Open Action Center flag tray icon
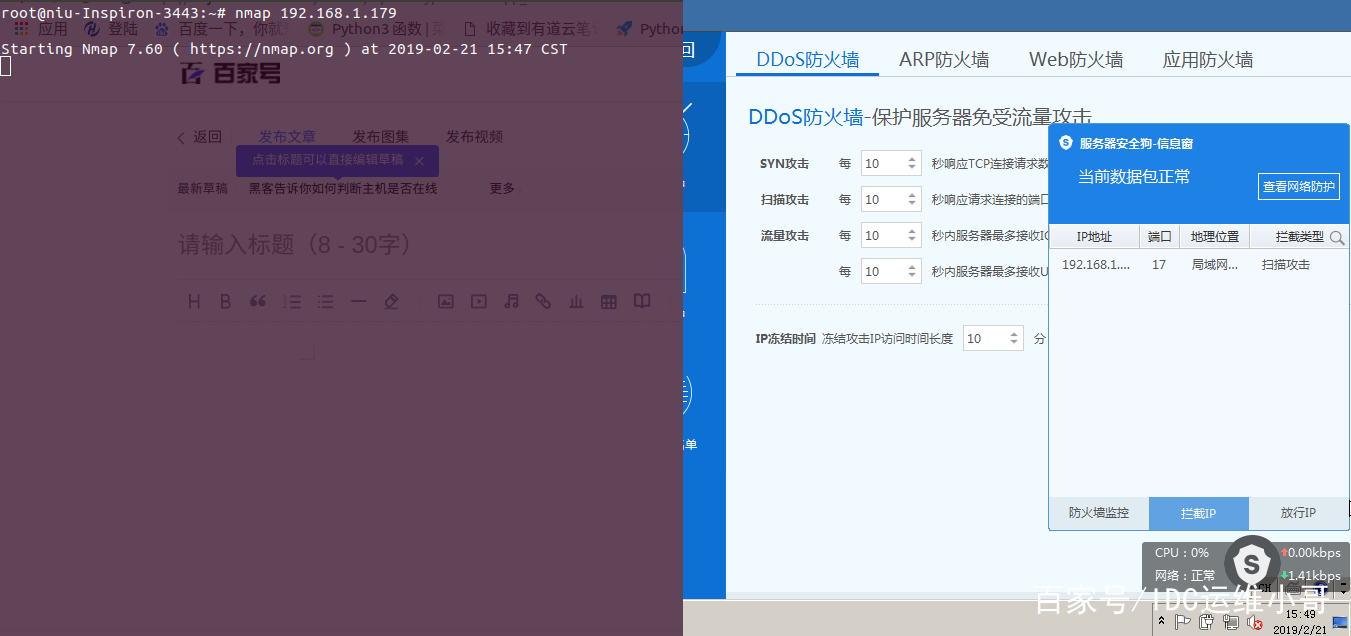The width and height of the screenshot is (1351, 636). 1182,622
